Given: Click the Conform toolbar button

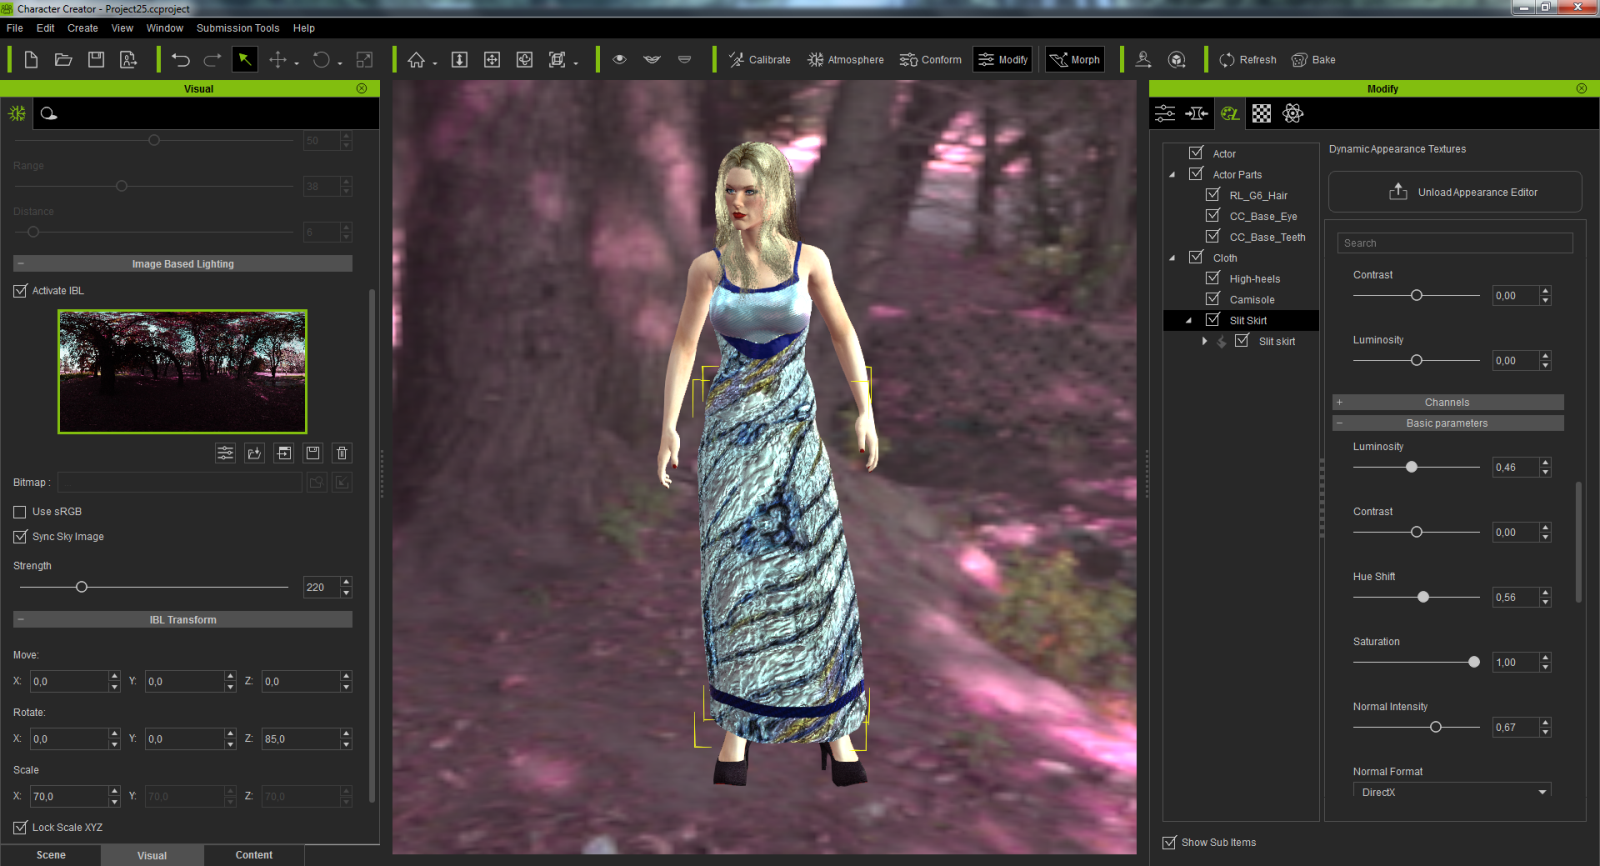Looking at the screenshot, I should tap(931, 60).
